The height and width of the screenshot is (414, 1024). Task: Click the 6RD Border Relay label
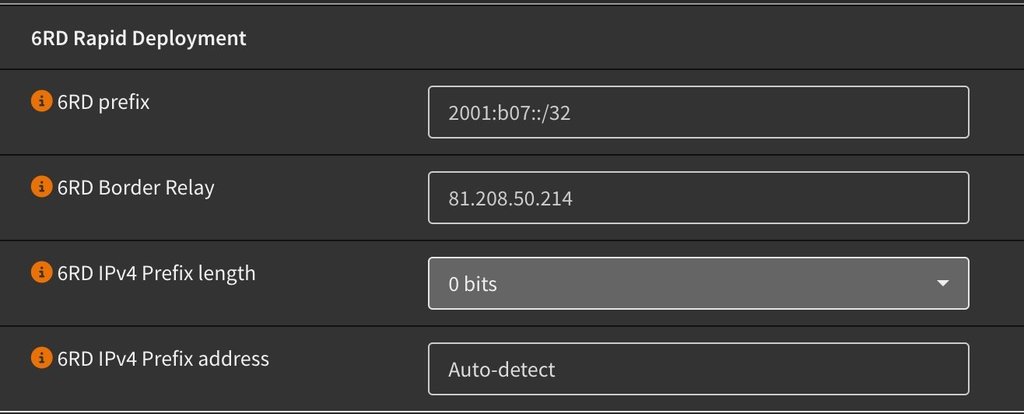[136, 187]
